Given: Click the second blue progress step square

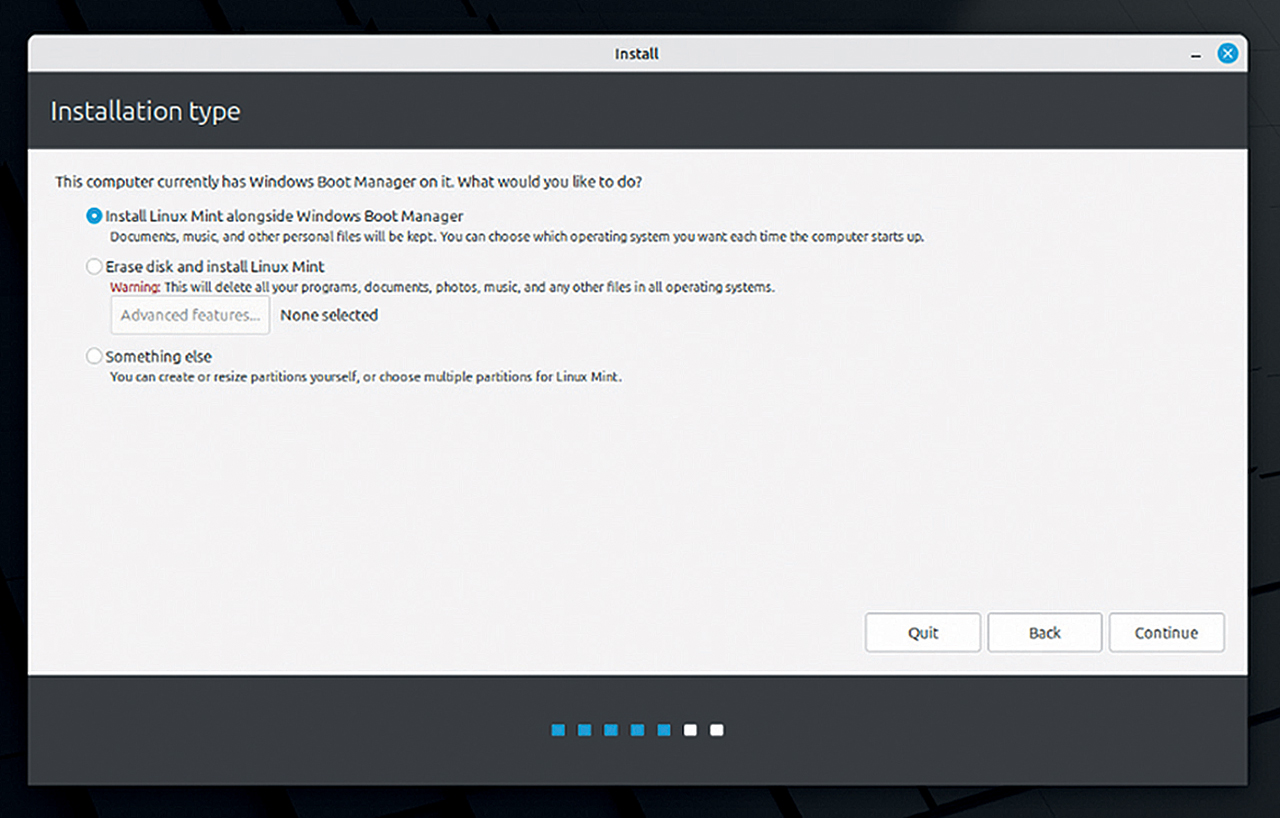Looking at the screenshot, I should pyautogui.click(x=585, y=730).
